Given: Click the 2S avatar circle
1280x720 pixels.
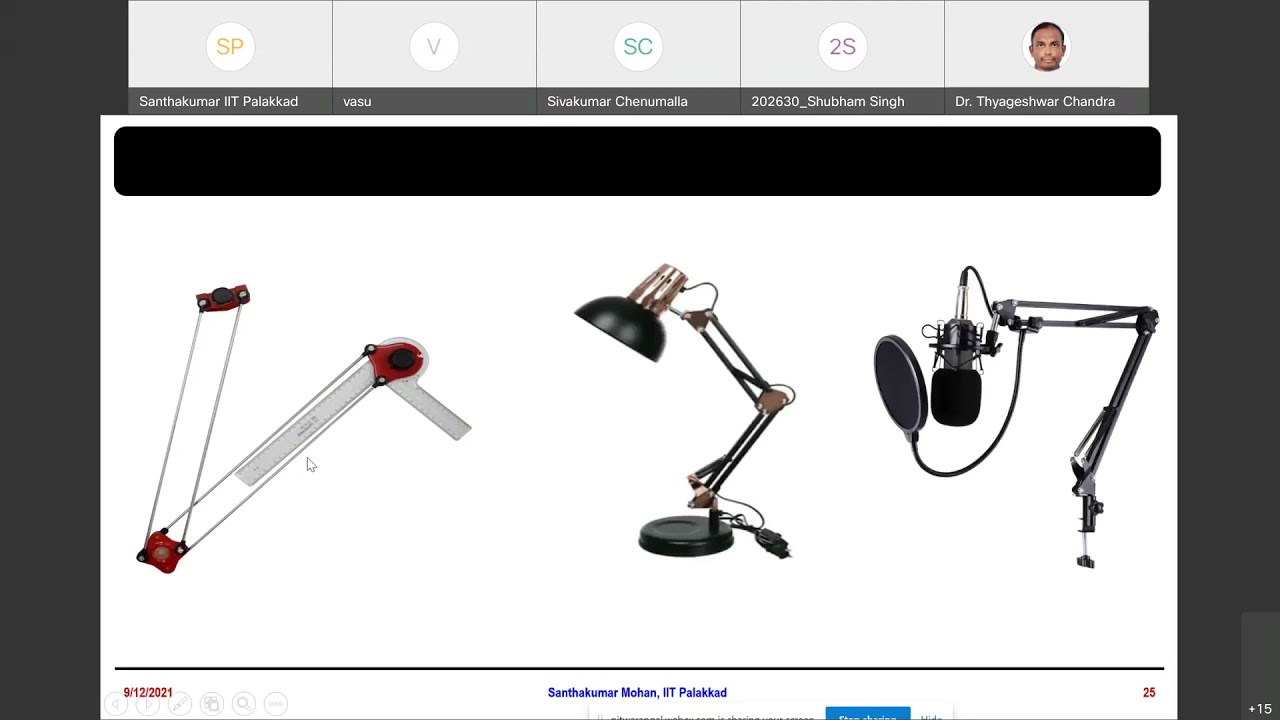Looking at the screenshot, I should (x=842, y=47).
